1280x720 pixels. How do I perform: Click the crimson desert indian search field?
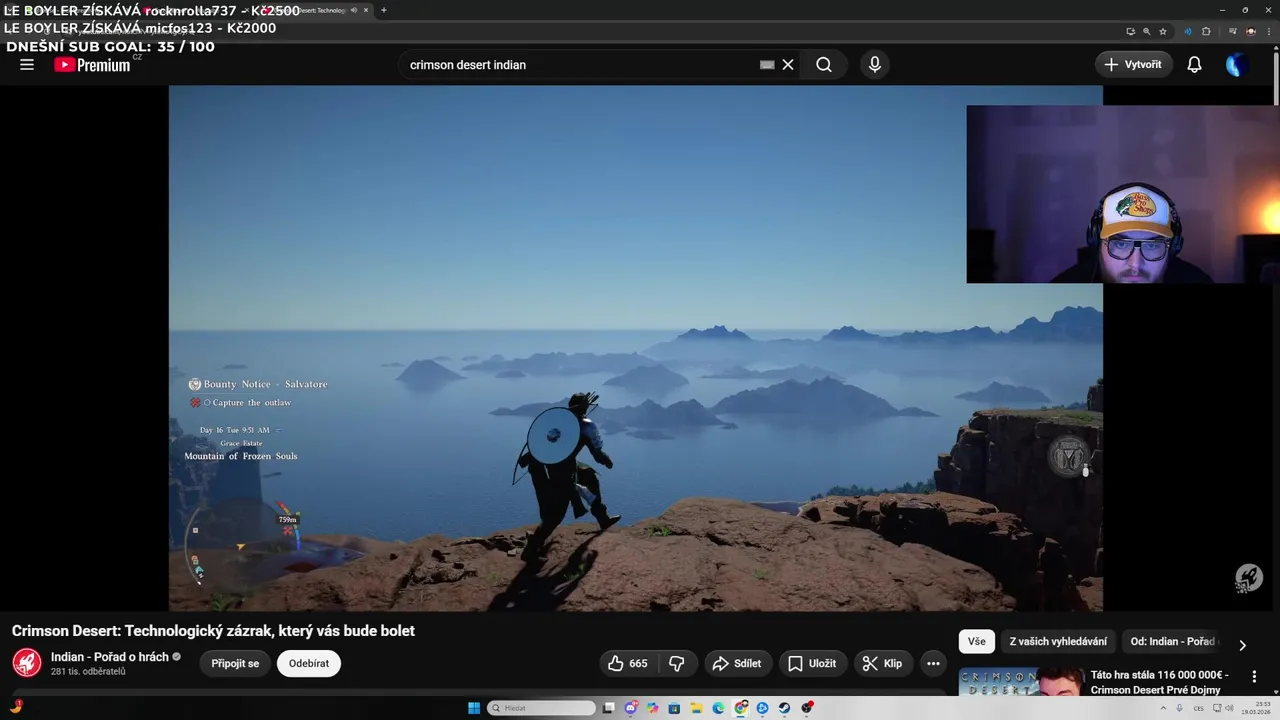[x=580, y=64]
